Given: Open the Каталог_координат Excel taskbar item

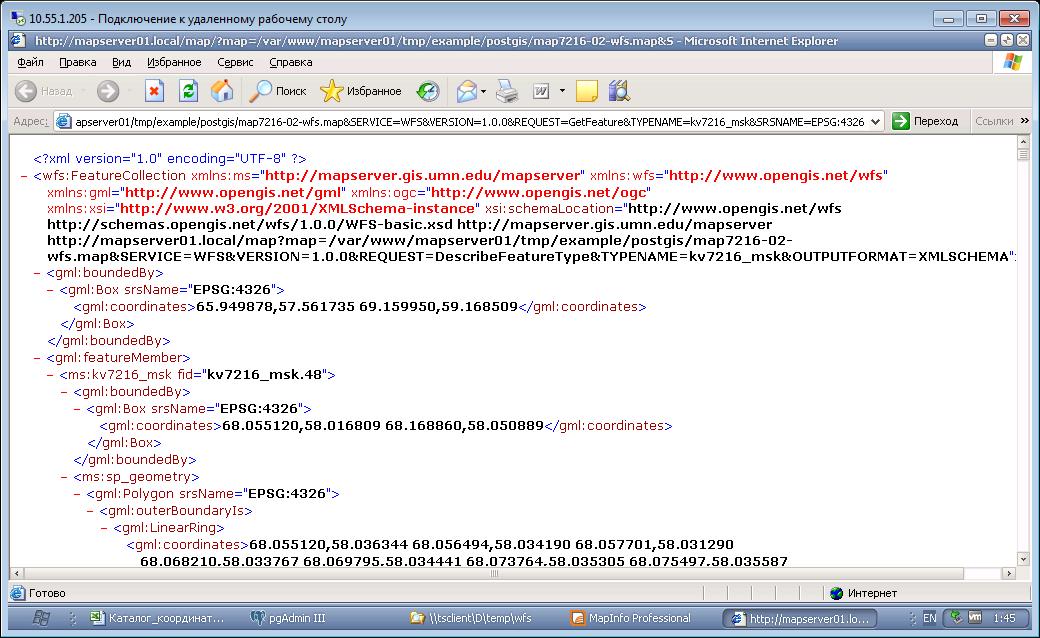Looking at the screenshot, I should click(159, 618).
